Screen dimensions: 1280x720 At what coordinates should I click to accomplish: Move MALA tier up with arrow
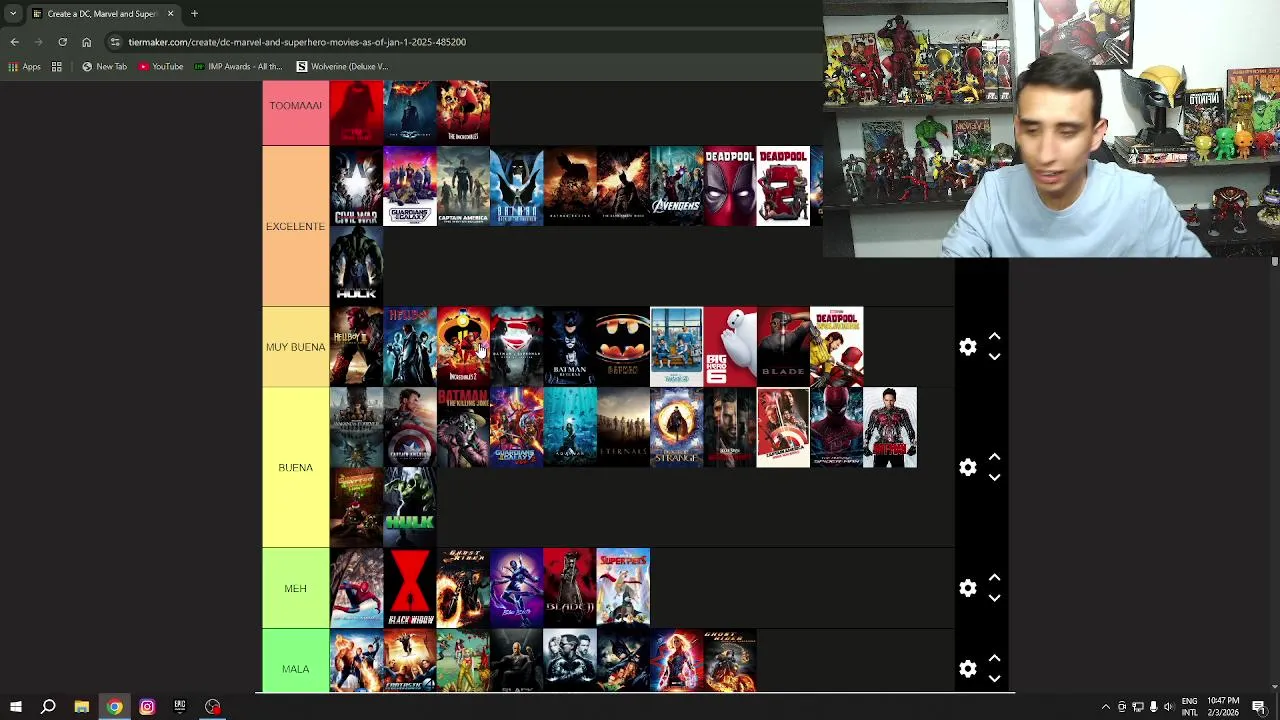click(994, 659)
